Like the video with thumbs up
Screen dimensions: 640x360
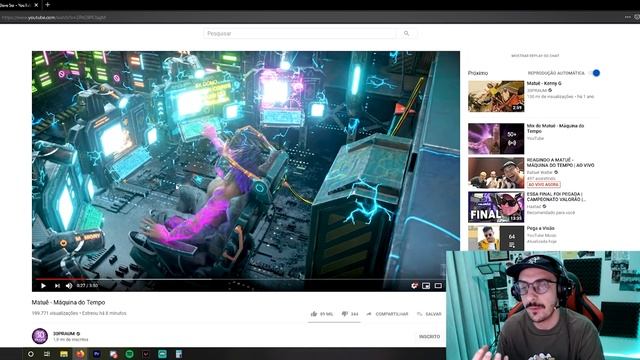pos(322,314)
